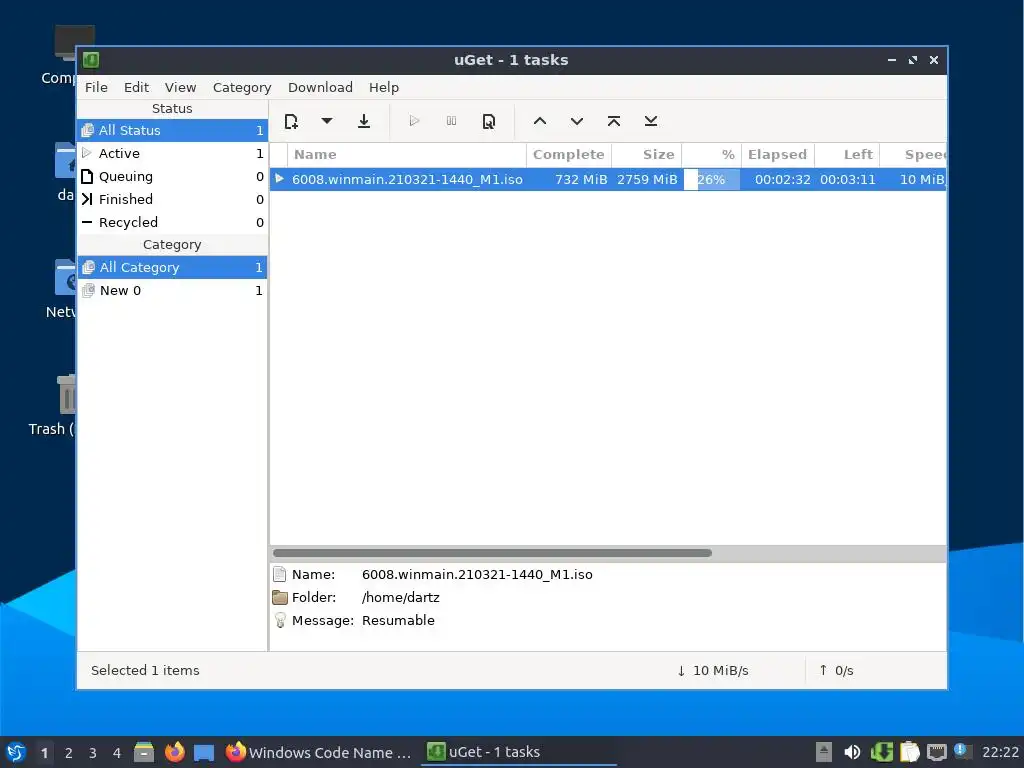Move selected download to top
The height and width of the screenshot is (768, 1024).
click(x=614, y=121)
